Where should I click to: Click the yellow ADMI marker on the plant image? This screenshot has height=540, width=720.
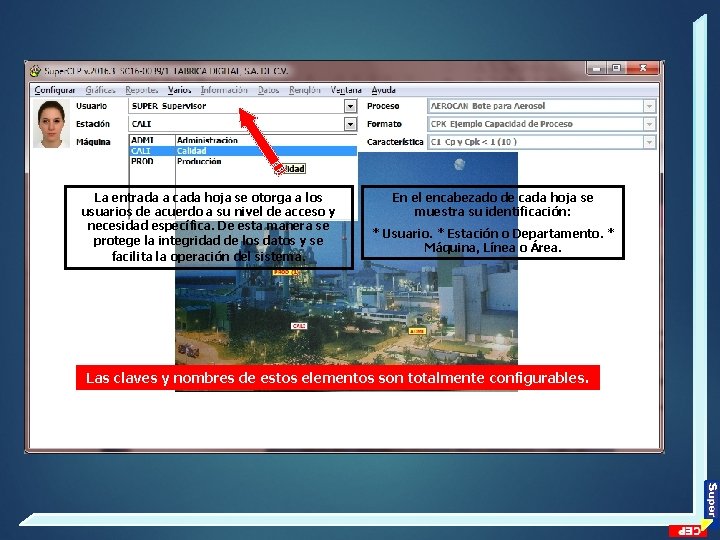pos(417,331)
